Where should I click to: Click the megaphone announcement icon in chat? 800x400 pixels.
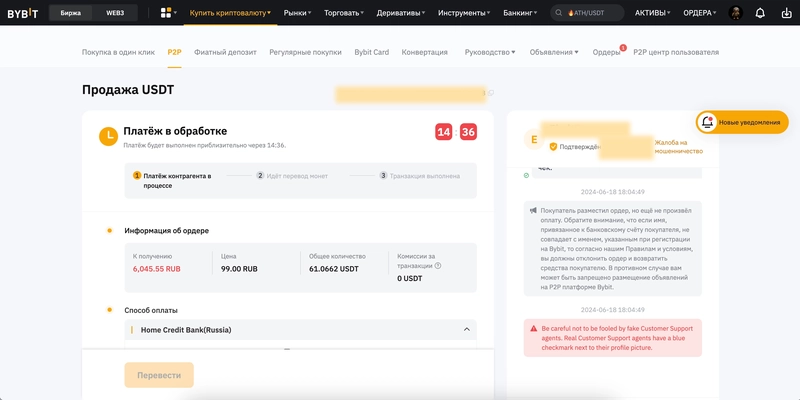(x=533, y=210)
